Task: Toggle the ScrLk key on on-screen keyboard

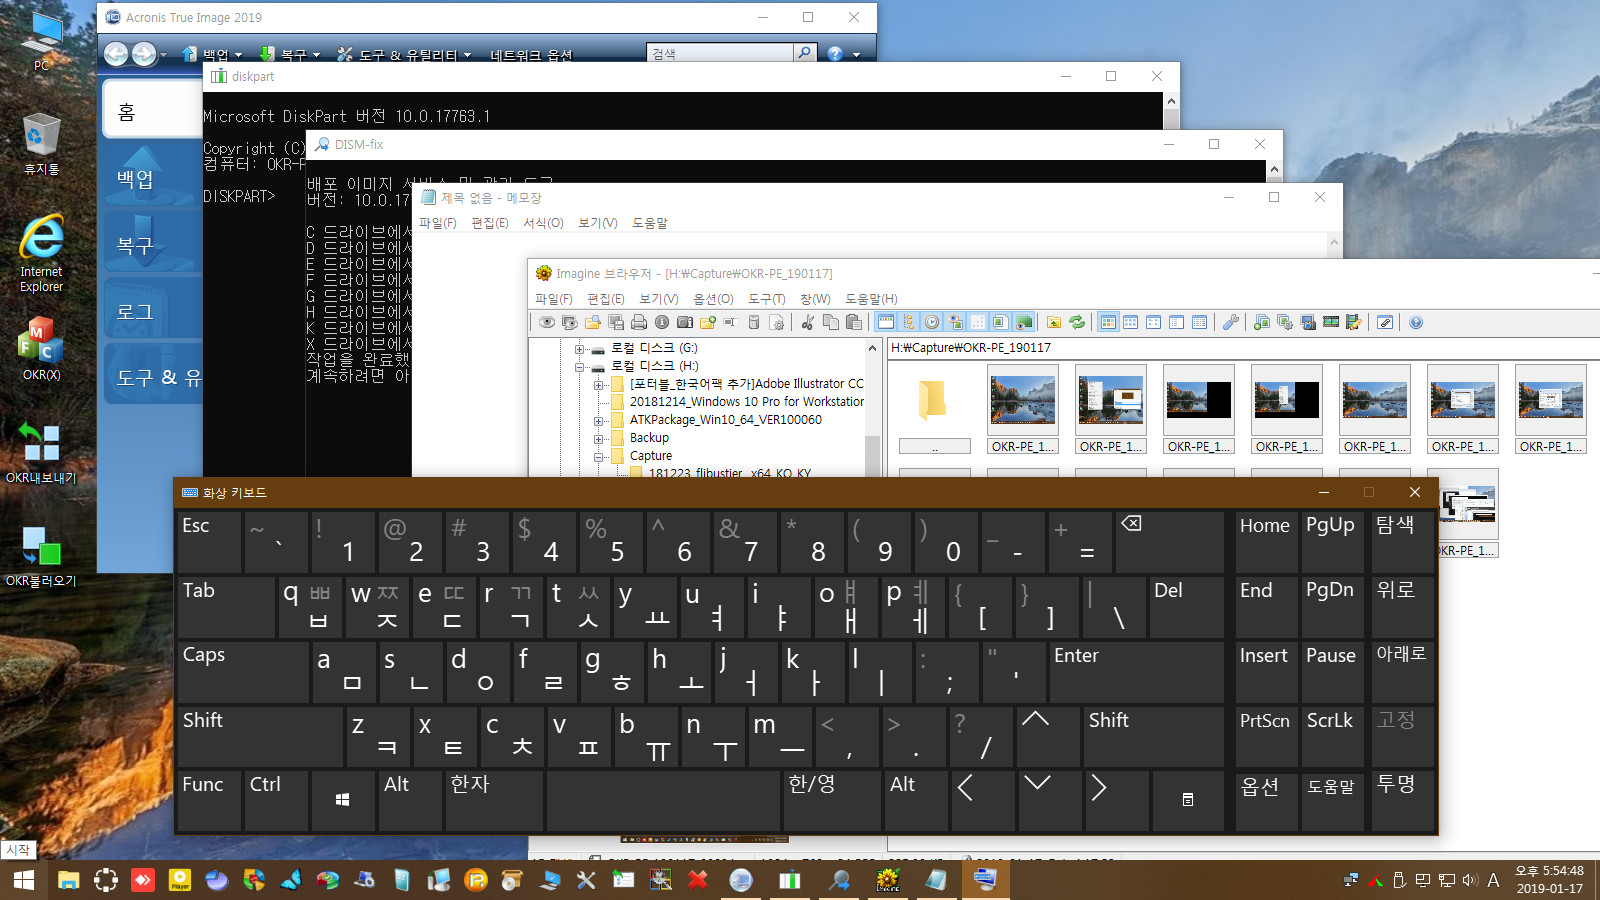Action: point(1331,736)
